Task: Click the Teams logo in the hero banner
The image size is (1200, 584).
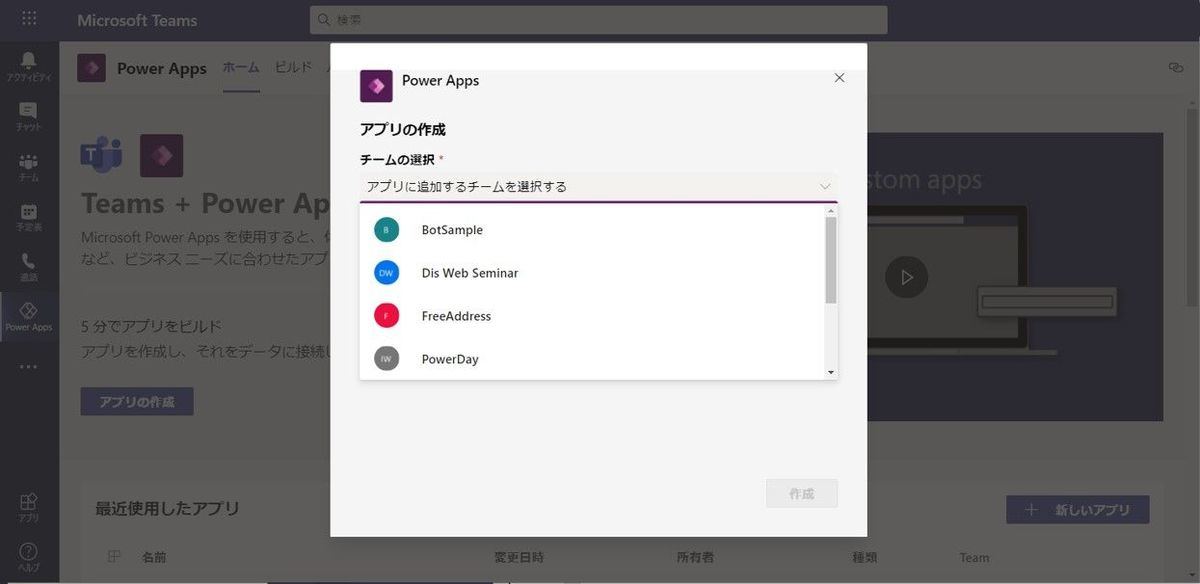Action: (101, 155)
